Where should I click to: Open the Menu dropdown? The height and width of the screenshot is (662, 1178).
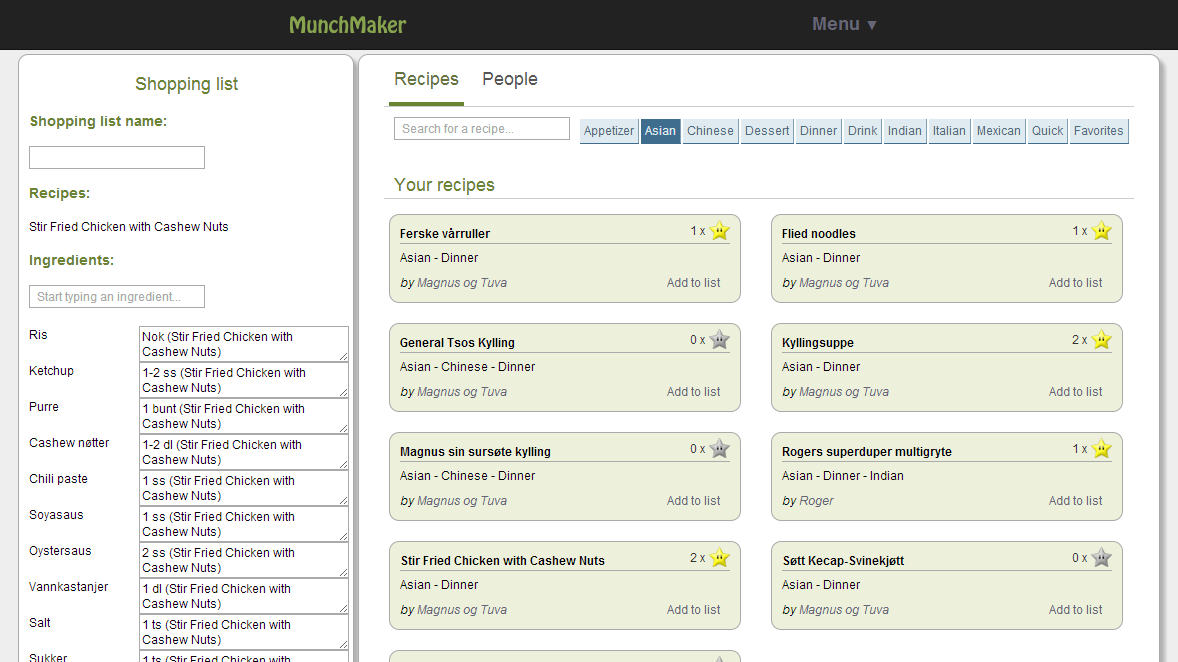(x=844, y=24)
